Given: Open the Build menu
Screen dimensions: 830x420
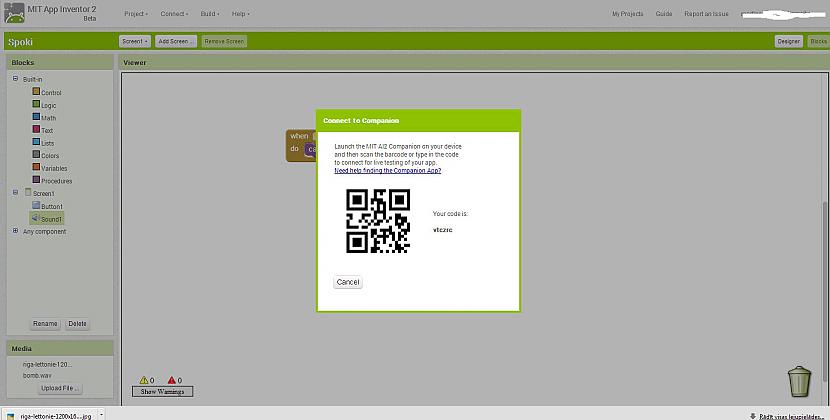Looking at the screenshot, I should (210, 14).
